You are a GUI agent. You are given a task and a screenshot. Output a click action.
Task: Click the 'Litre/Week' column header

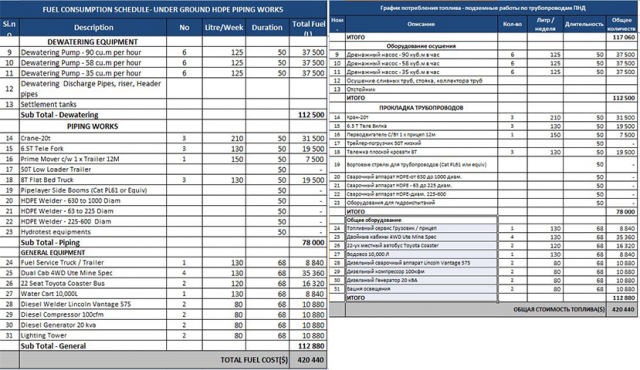point(224,27)
